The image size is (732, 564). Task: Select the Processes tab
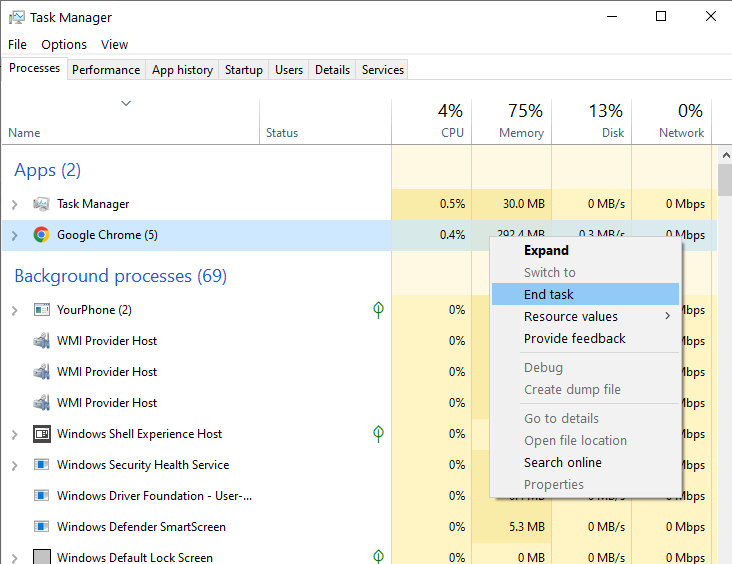pos(35,68)
